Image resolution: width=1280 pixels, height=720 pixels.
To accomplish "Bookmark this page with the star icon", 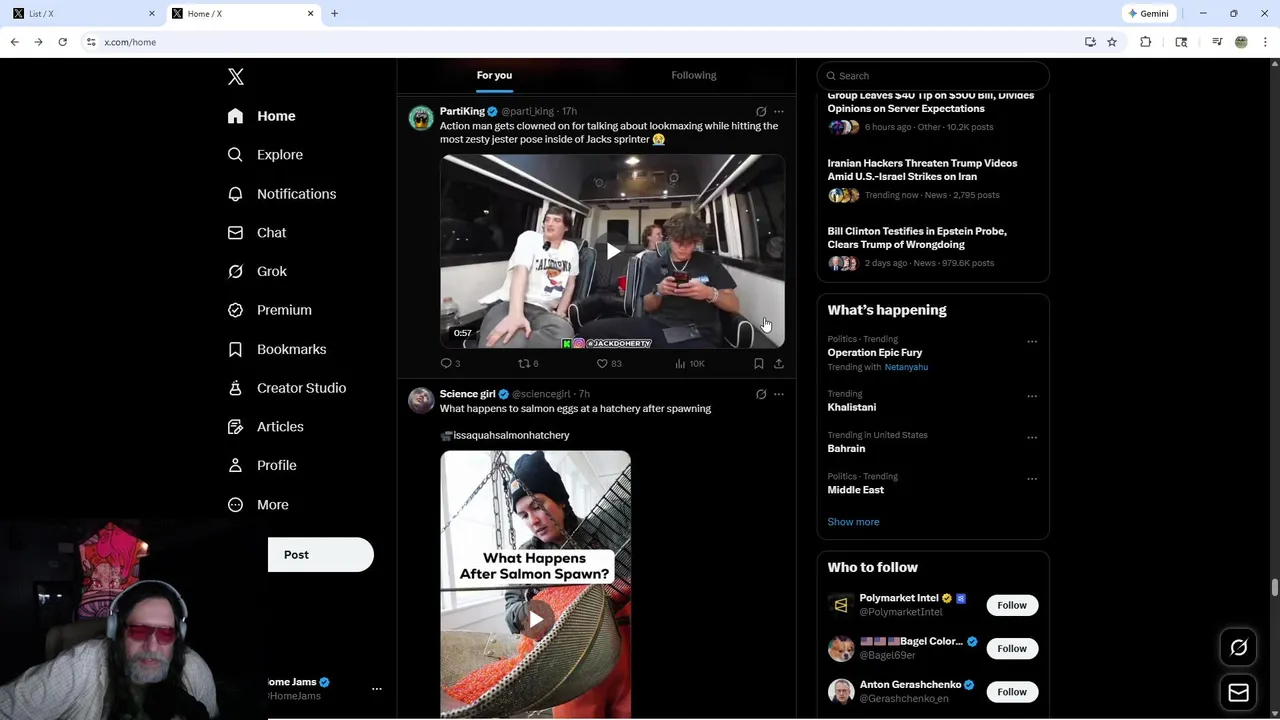I will click(x=1112, y=42).
